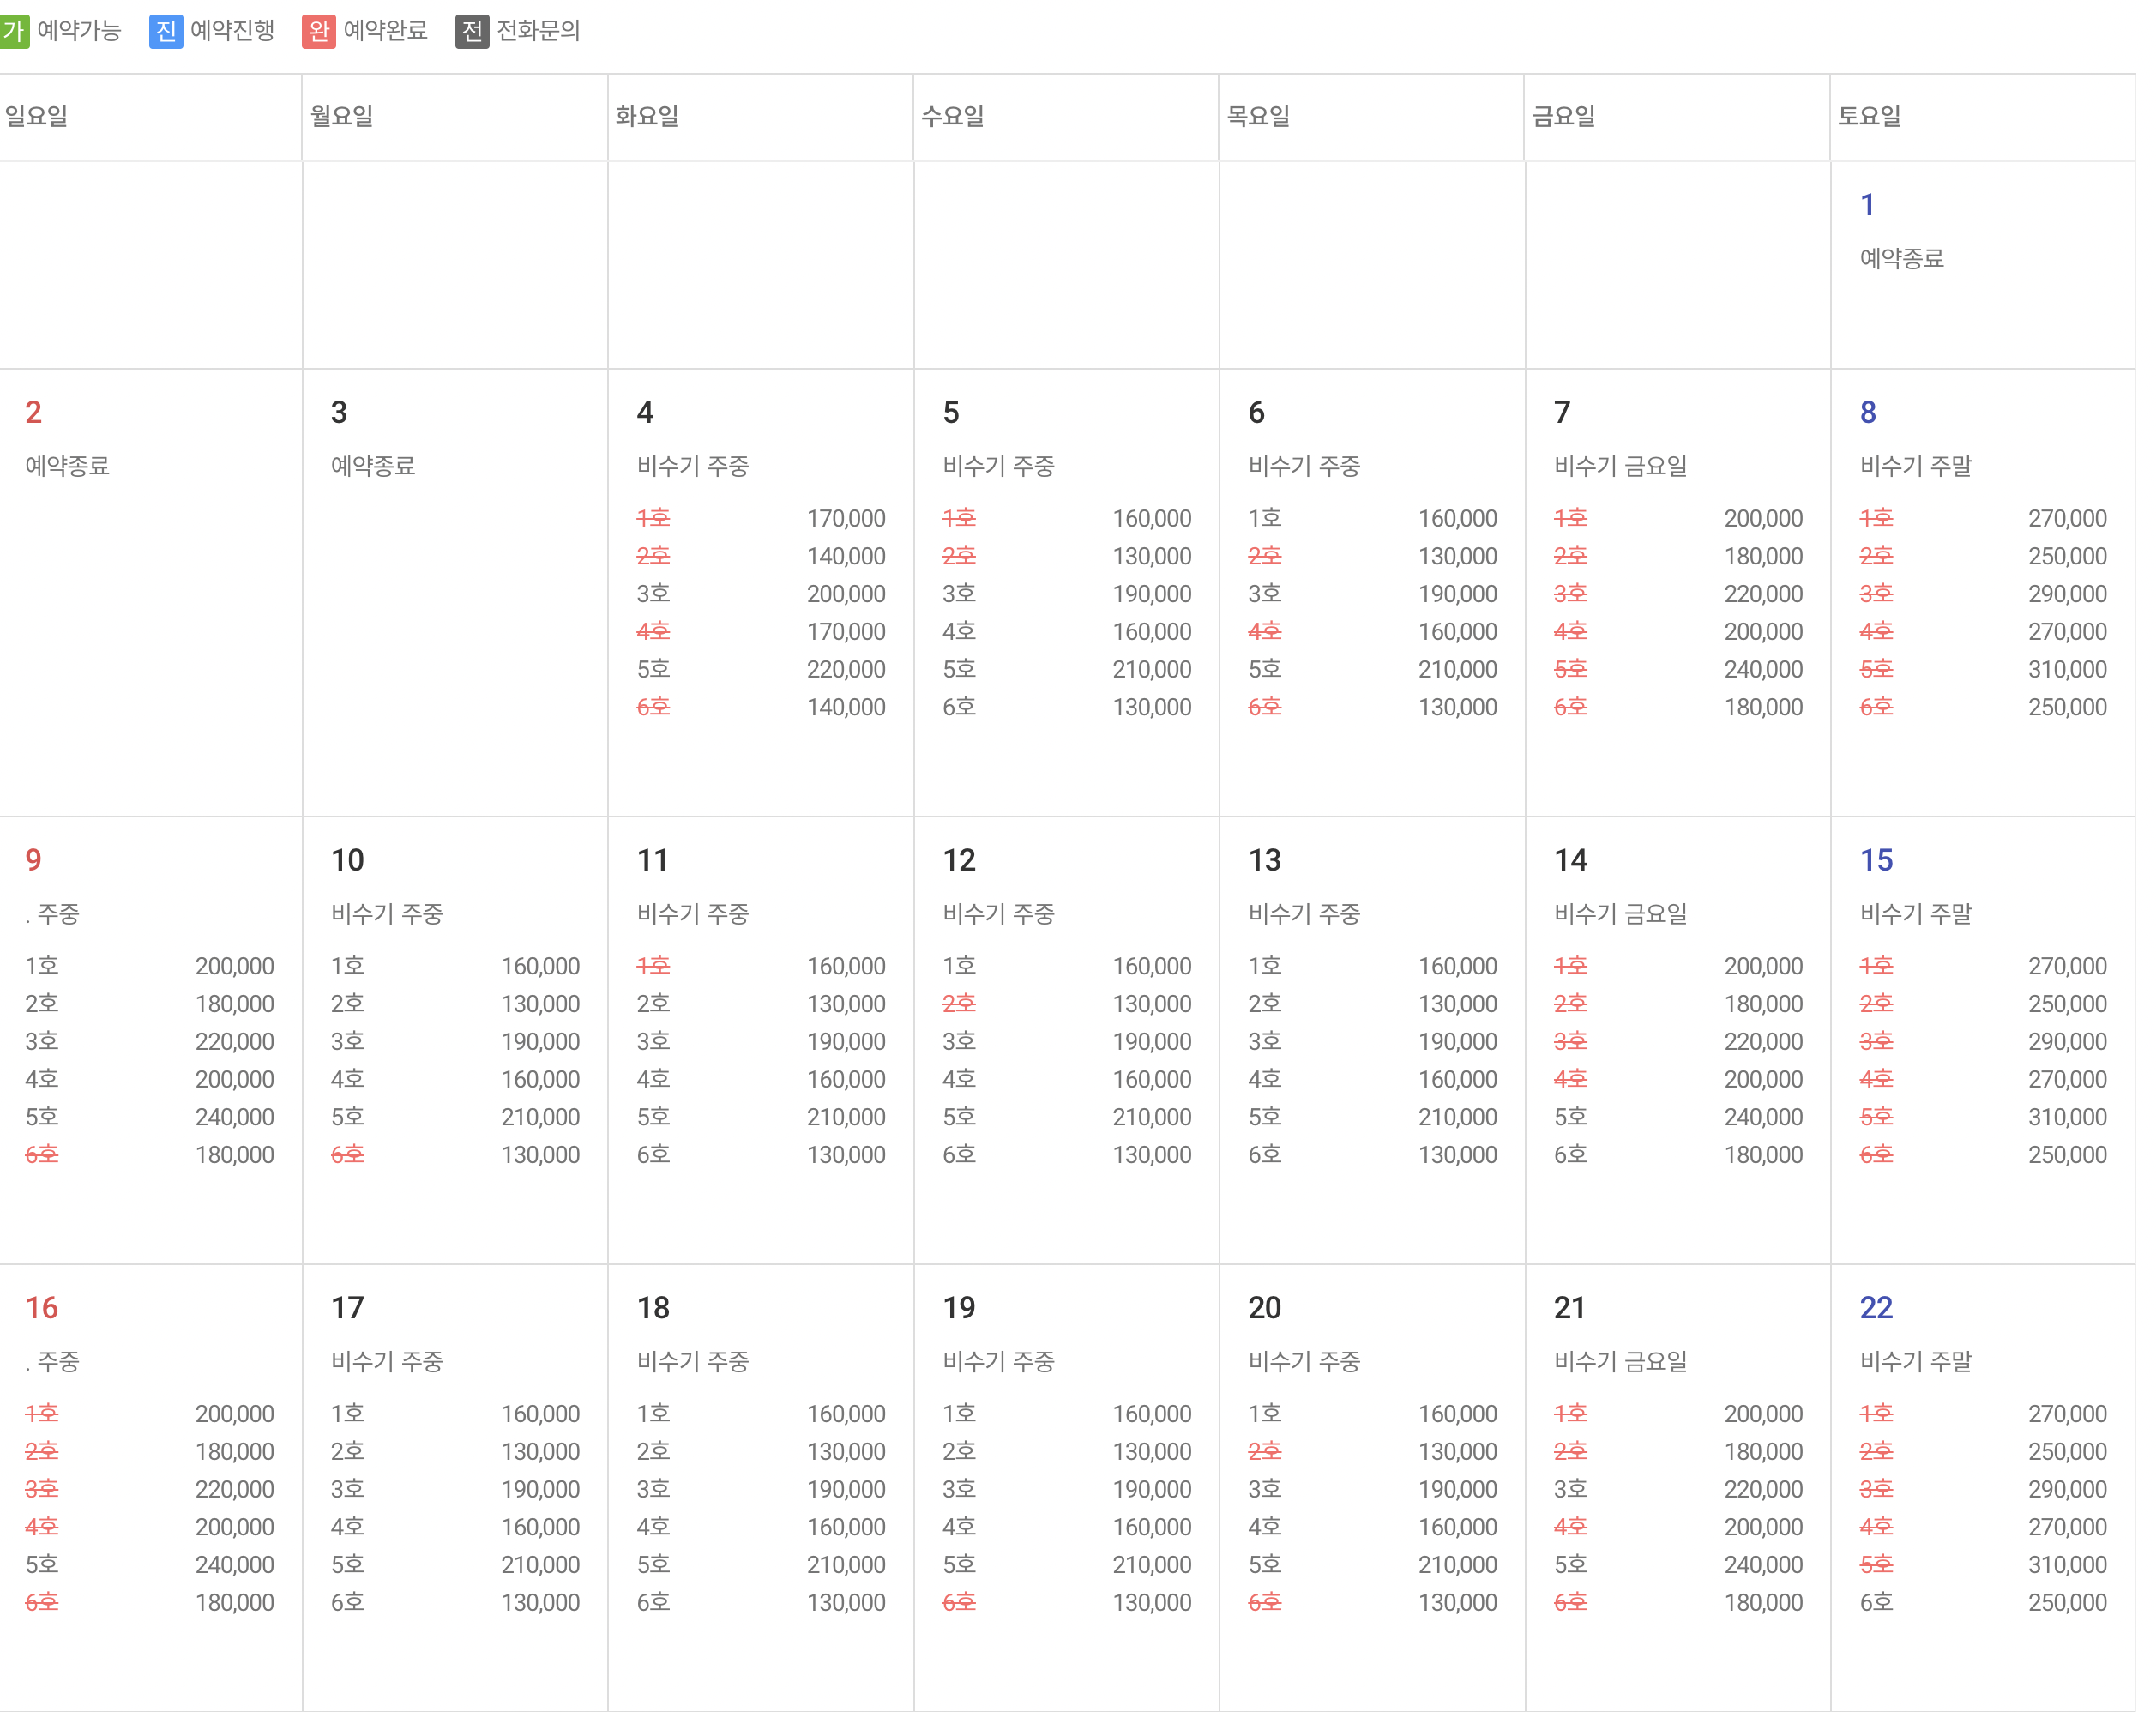This screenshot has width=2156, height=1712.
Task: Select room 3호 on the 4th
Action: tap(653, 594)
